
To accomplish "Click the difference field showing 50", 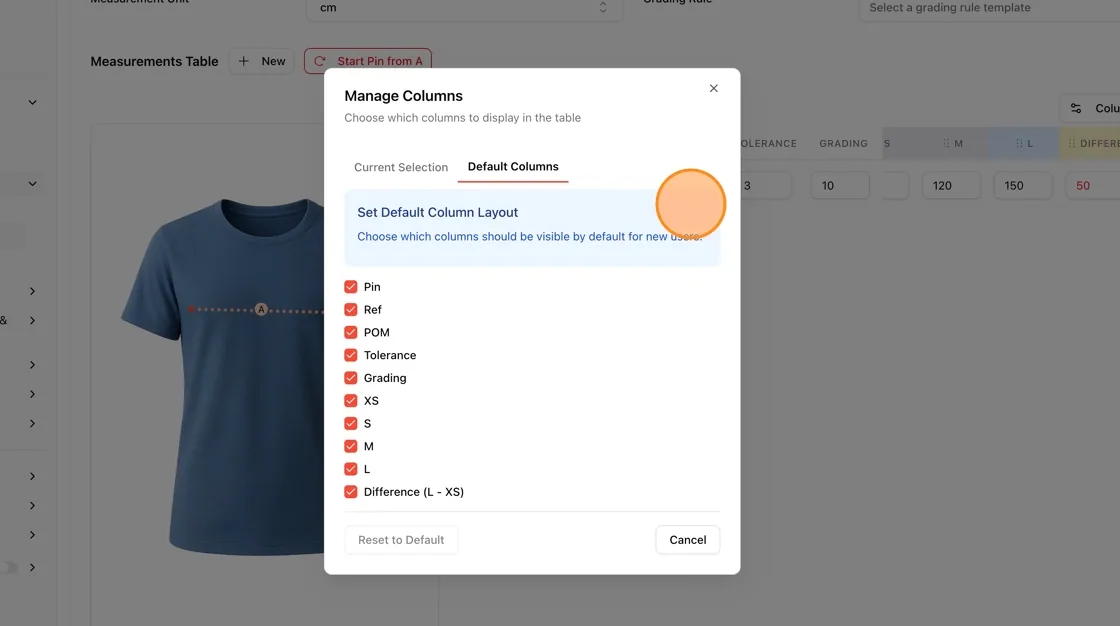I will (x=1093, y=186).
